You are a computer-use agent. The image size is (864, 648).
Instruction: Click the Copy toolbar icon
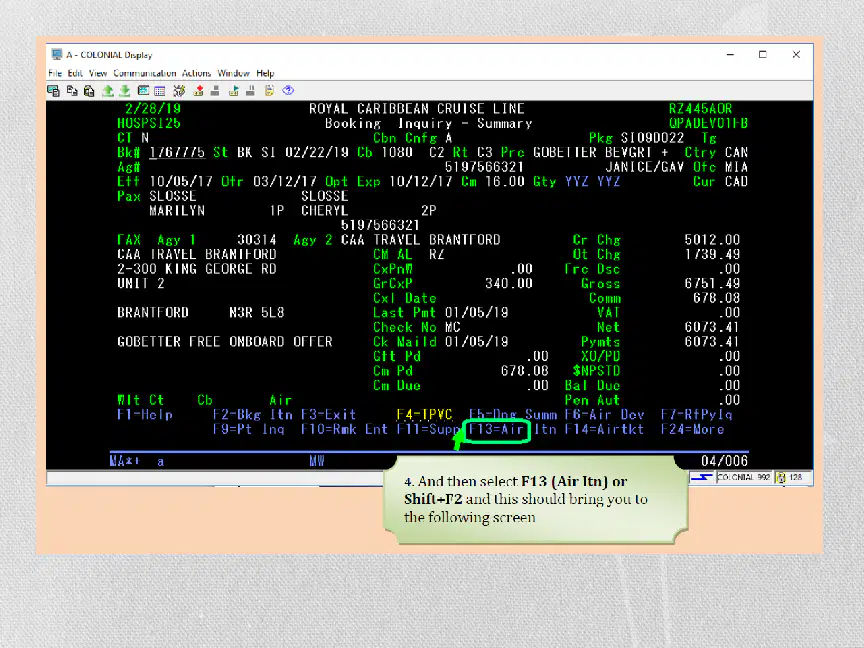[x=72, y=91]
